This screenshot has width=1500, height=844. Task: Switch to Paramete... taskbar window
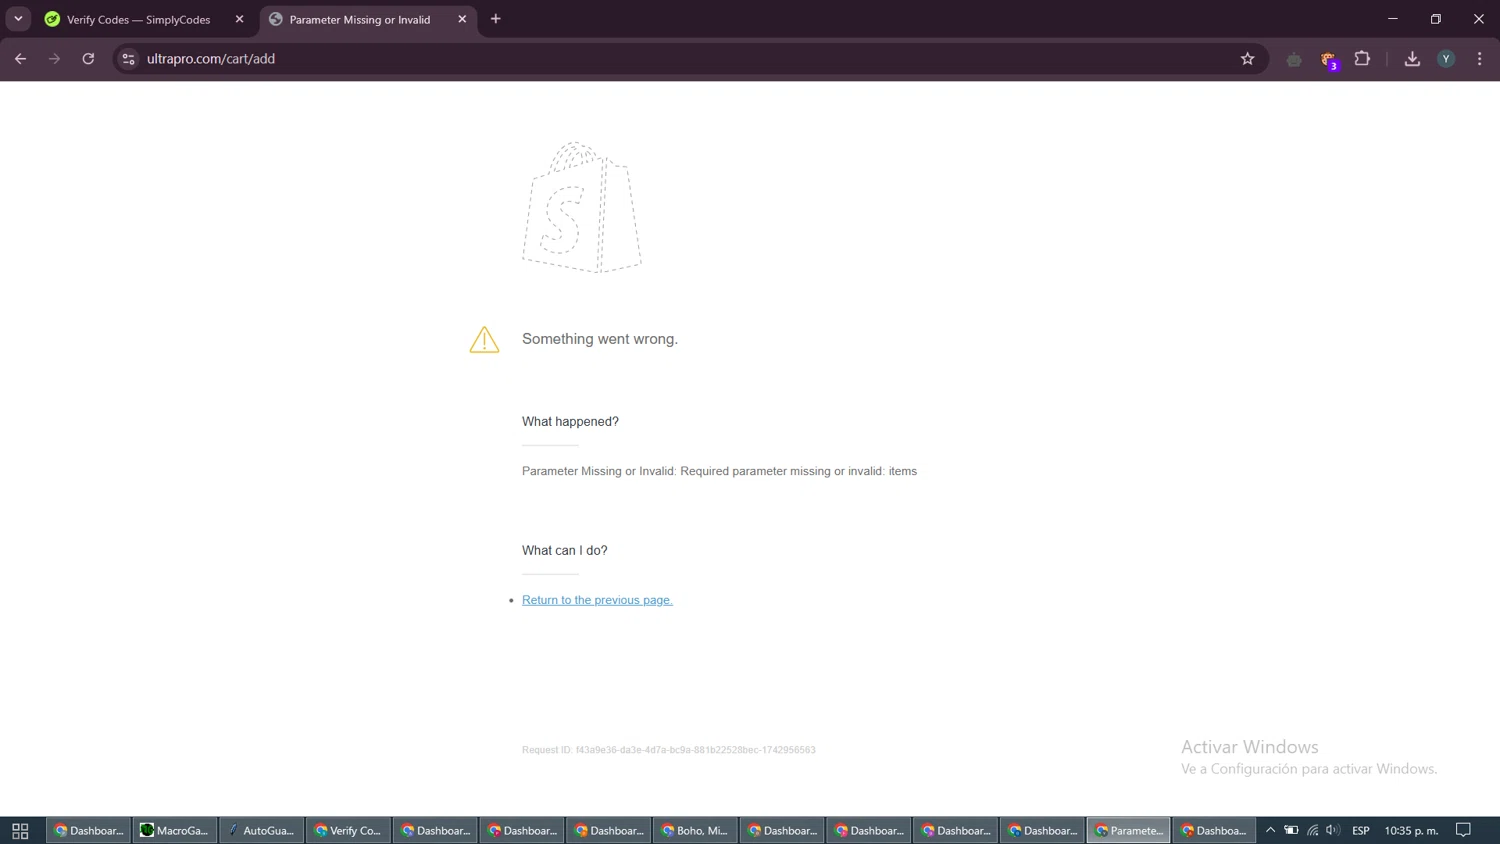pos(1128,830)
